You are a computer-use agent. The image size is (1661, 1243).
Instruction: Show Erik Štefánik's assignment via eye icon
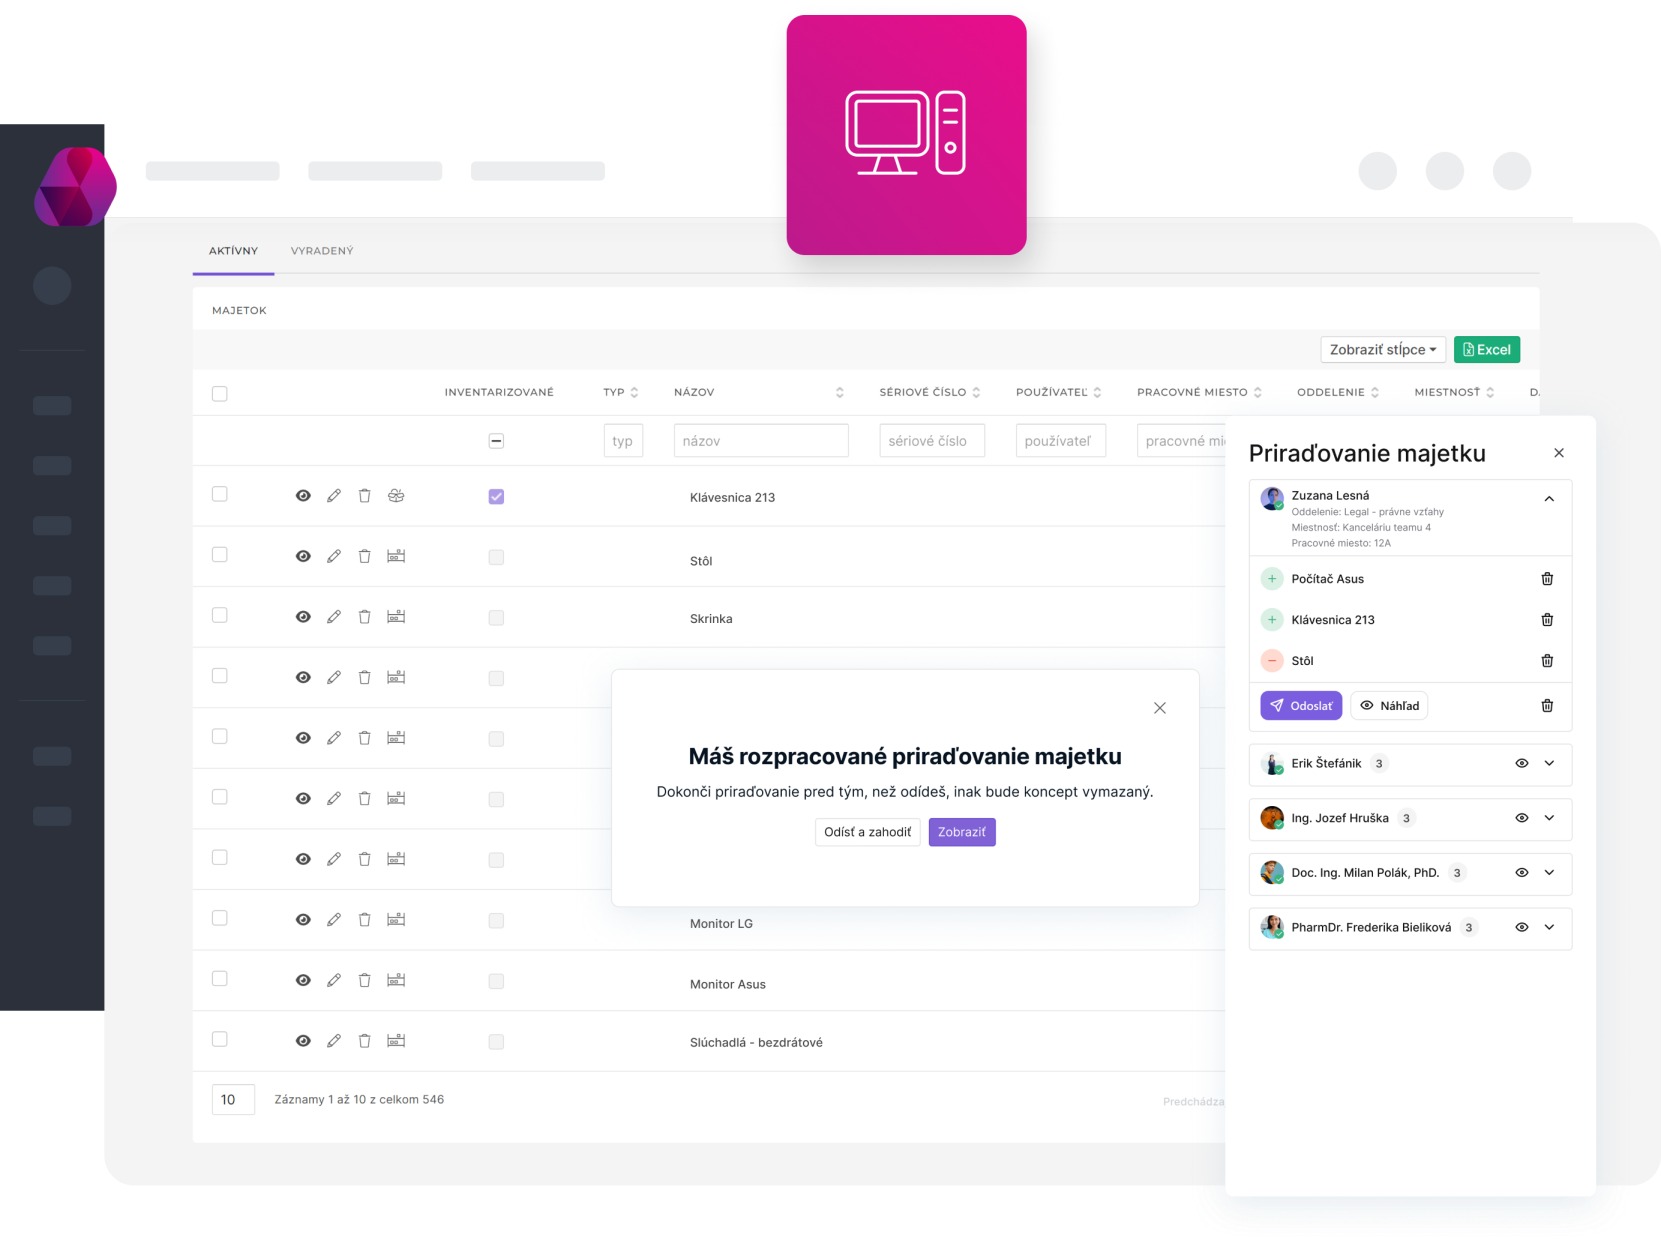[1522, 764]
